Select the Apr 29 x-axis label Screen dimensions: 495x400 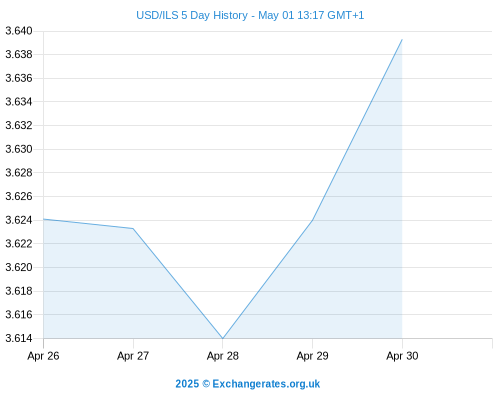pos(312,356)
